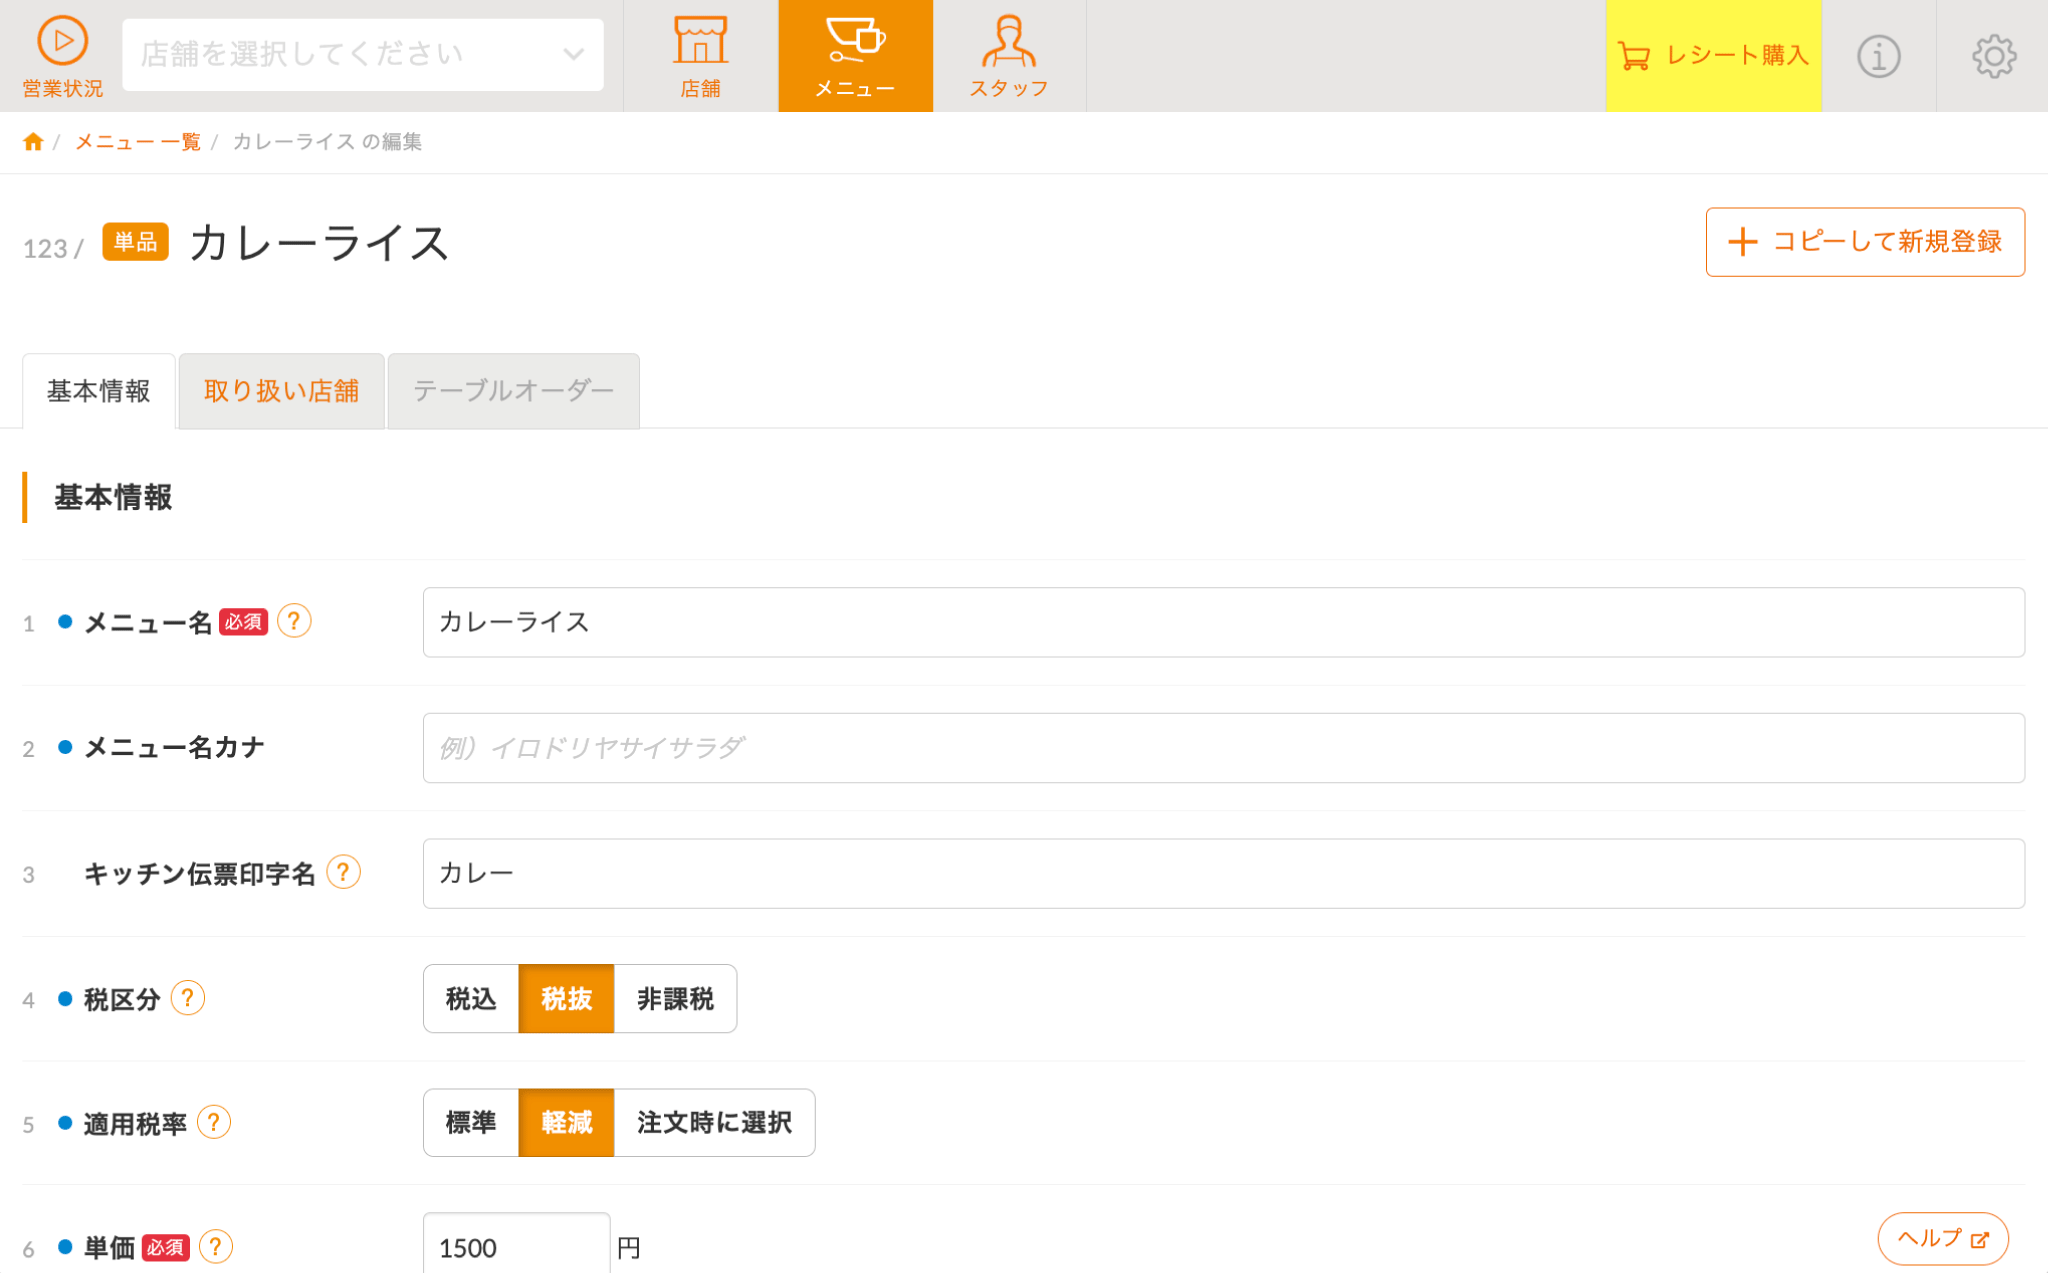
Task: Open the スタッフ person icon
Action: tap(1008, 41)
